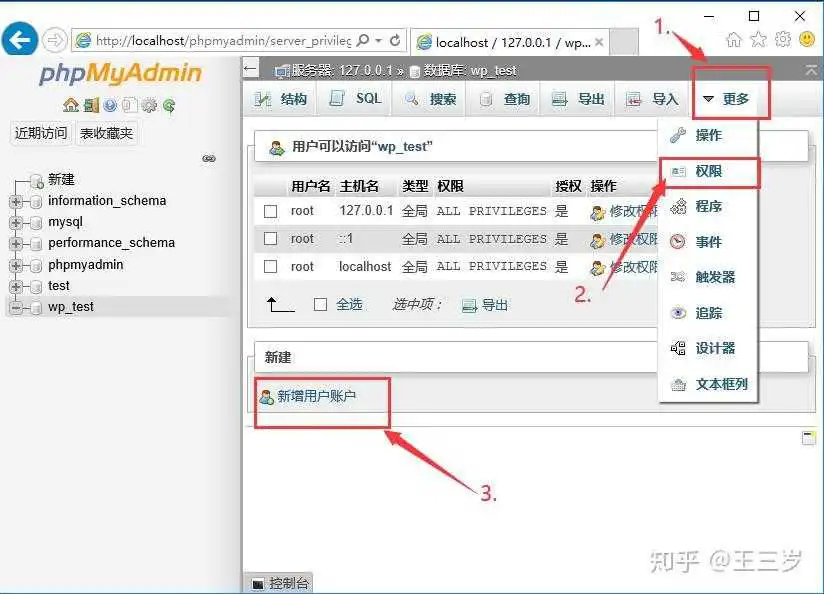Select 触发器 from the dropdown menu
The image size is (824, 594).
pyautogui.click(x=708, y=277)
